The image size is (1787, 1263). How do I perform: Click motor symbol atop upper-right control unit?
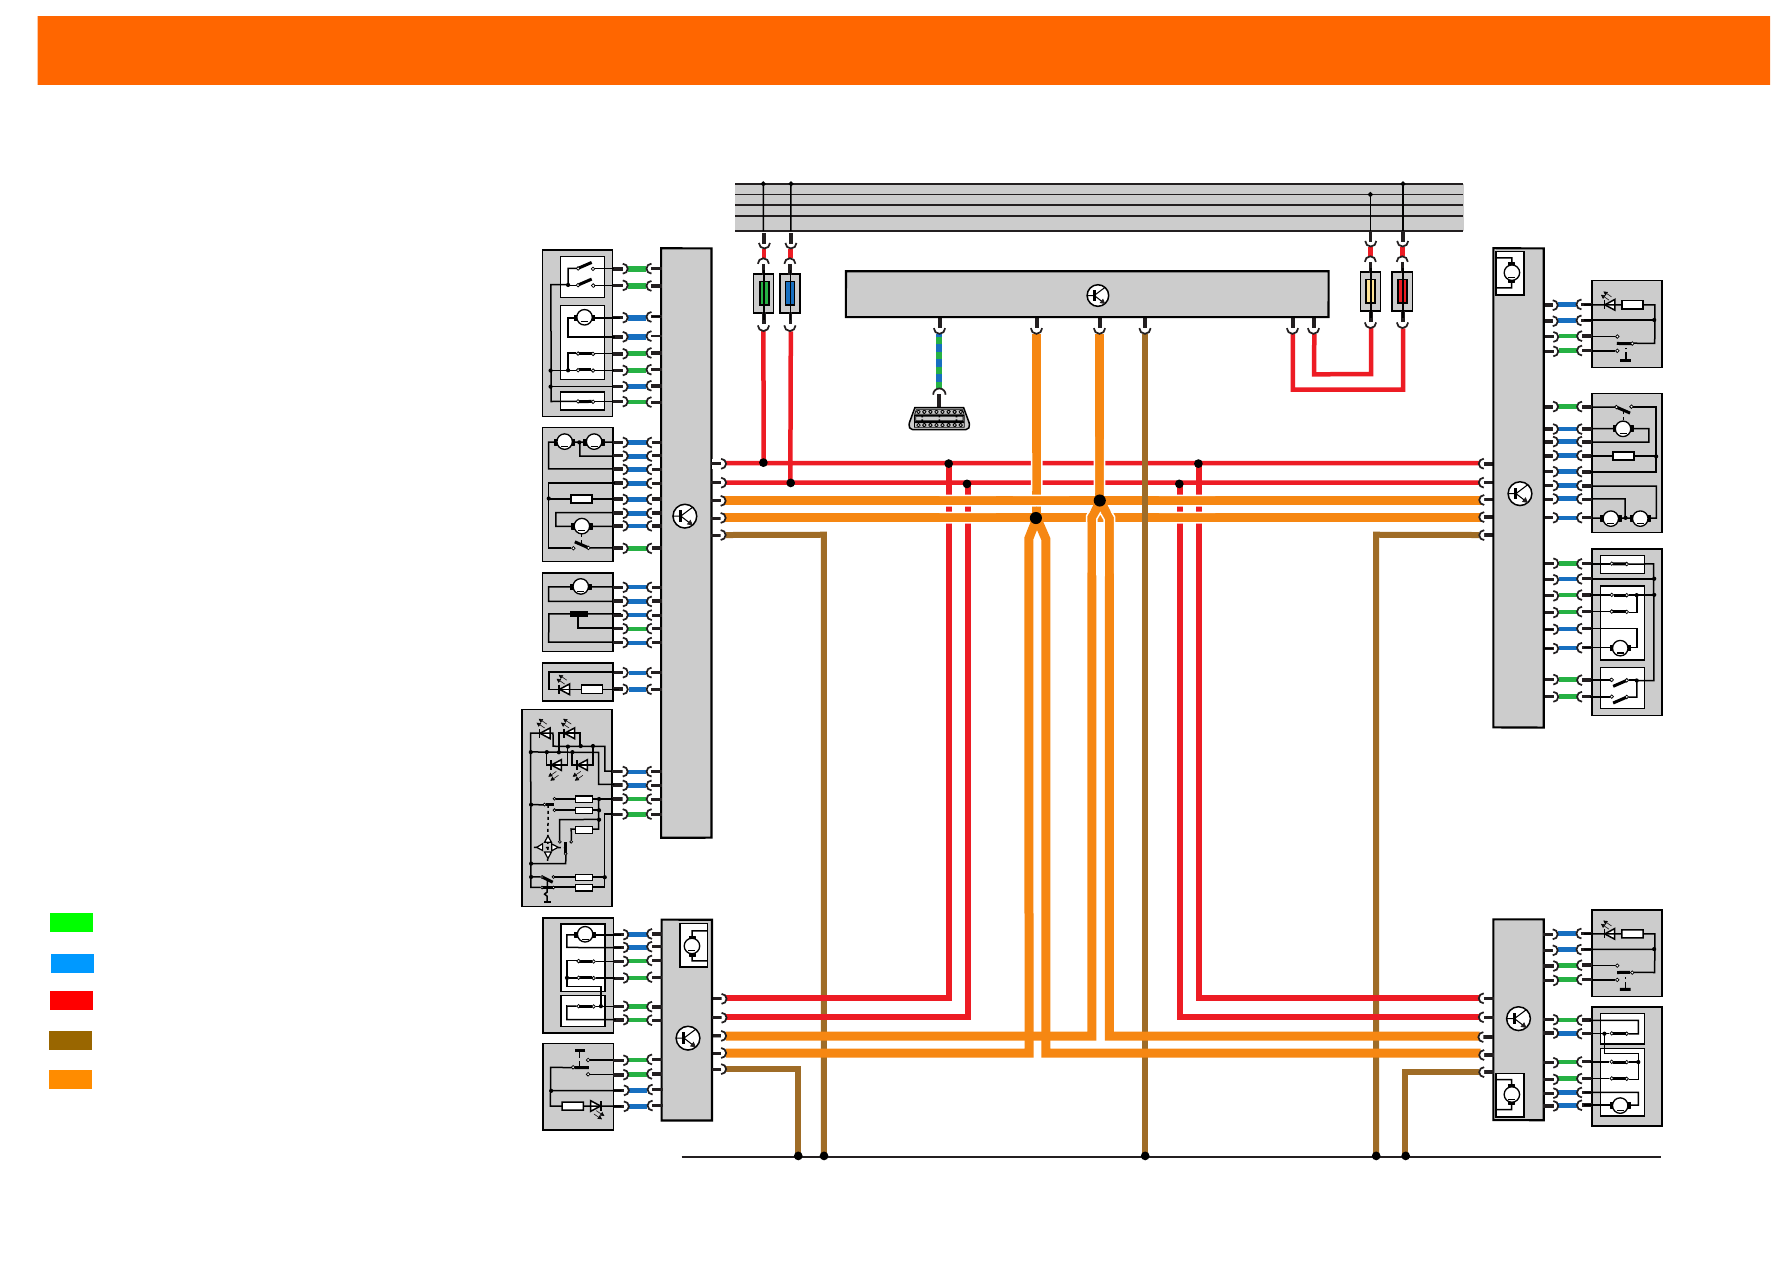tap(1510, 272)
